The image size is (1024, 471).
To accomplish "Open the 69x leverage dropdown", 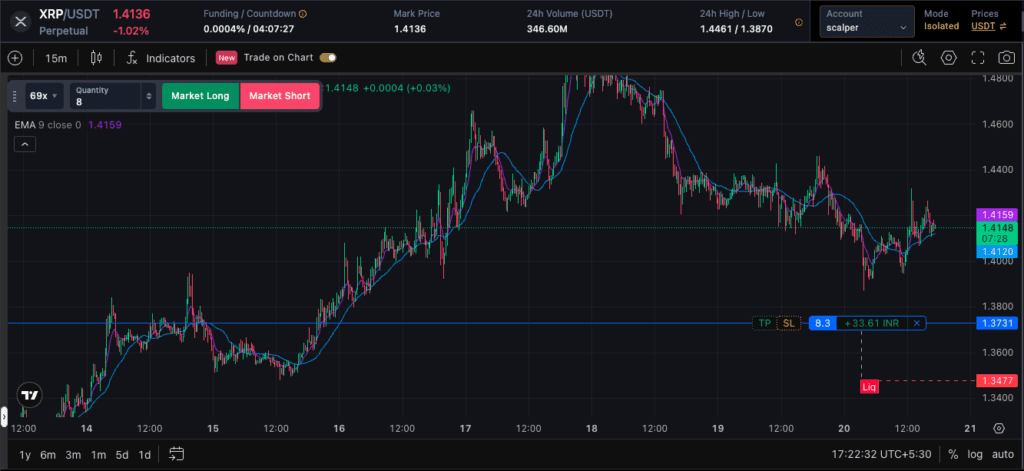I will click(x=43, y=96).
